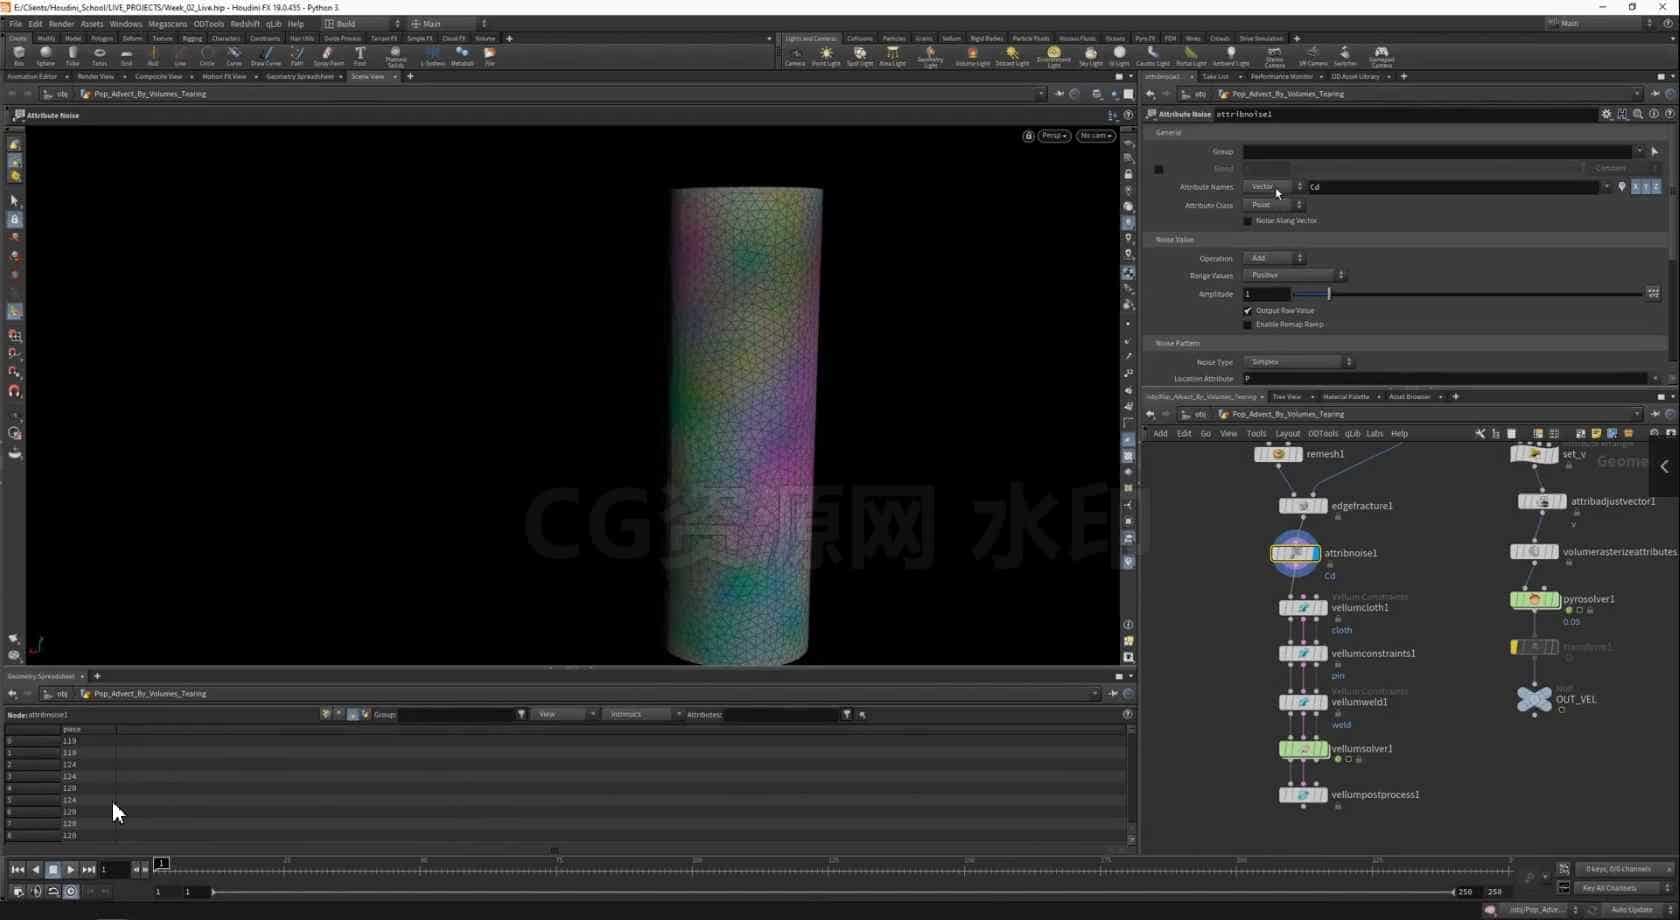Open the Render menu

click(61, 23)
